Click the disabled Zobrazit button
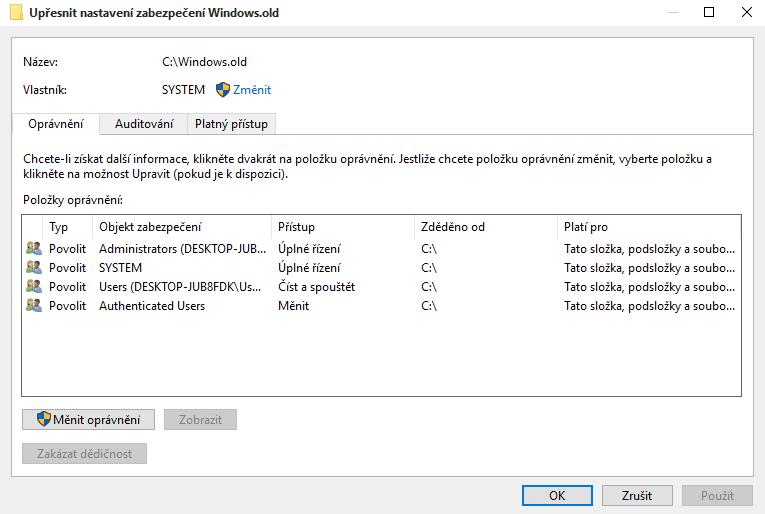Viewport: 765px width, 514px height. tap(201, 419)
